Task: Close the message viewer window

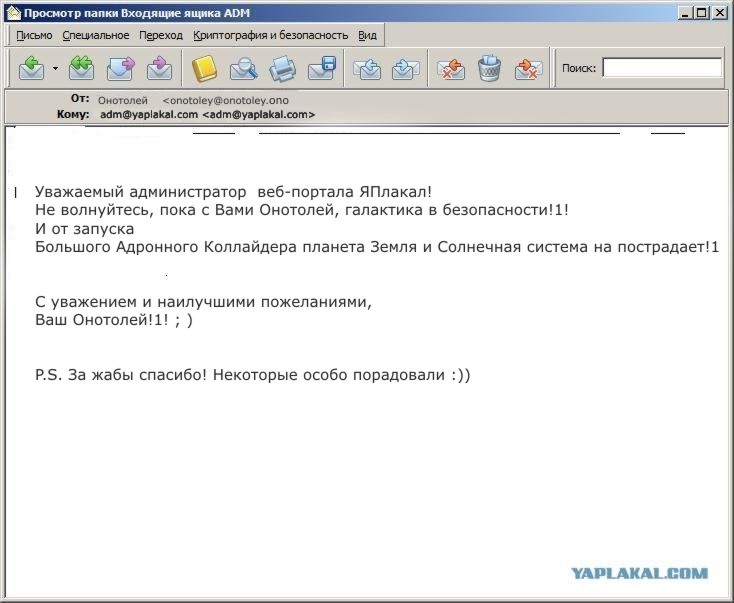Action: click(719, 13)
